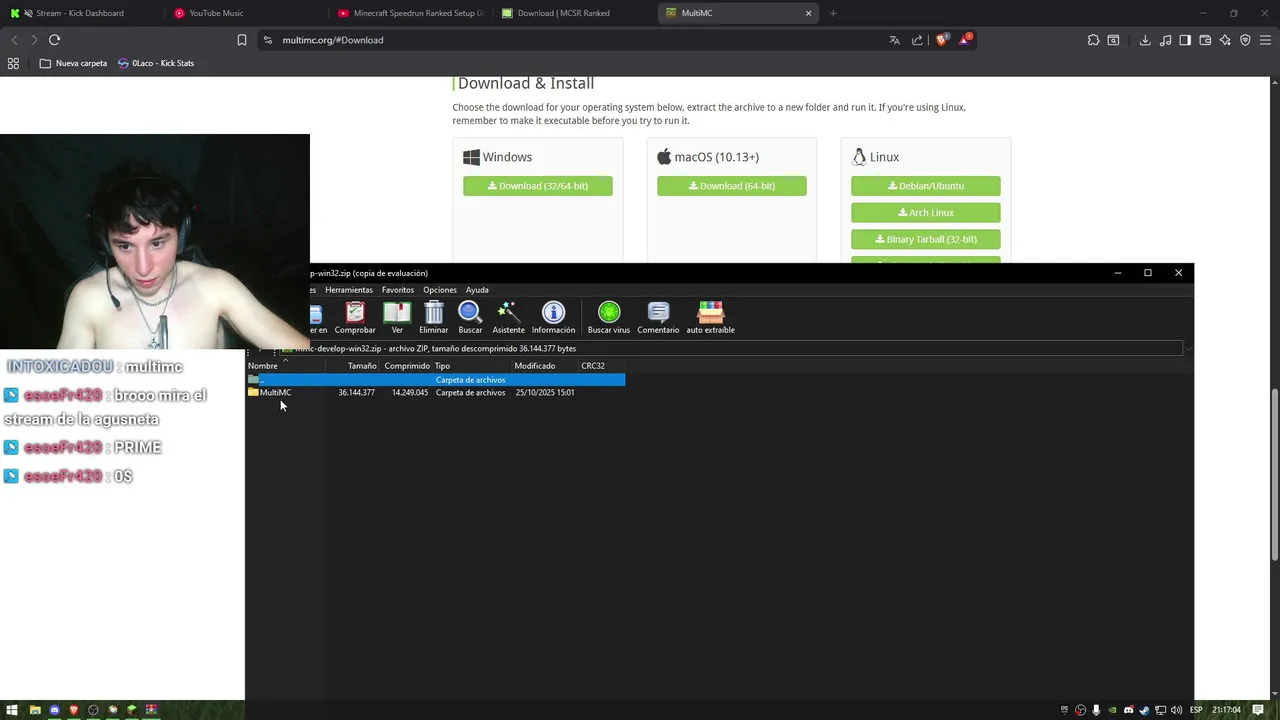Open the tab search icon in toolbar
Image resolution: width=1280 pixels, height=720 pixels.
[1113, 40]
